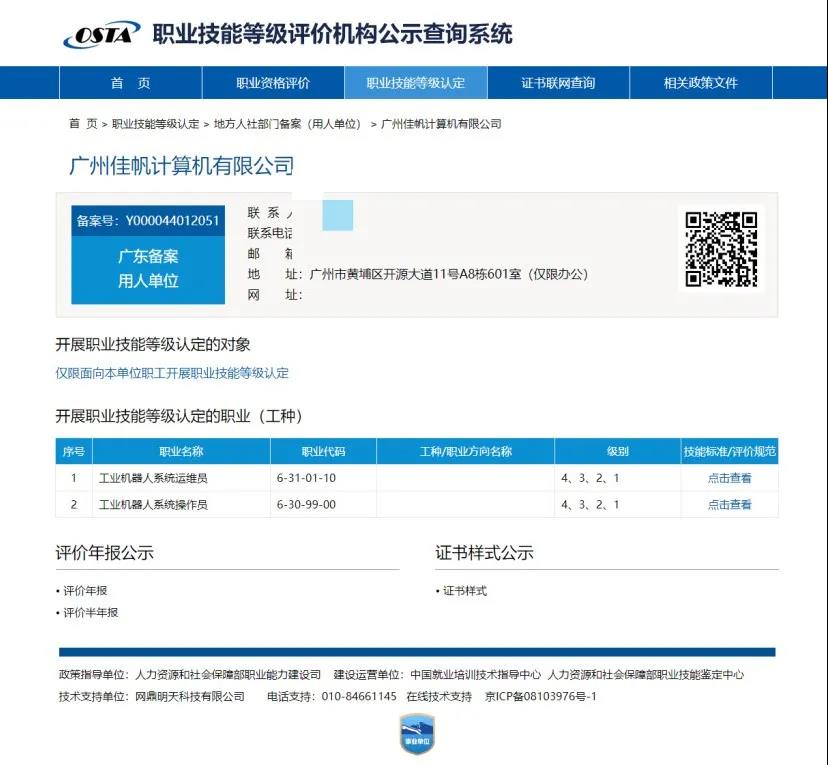Click the 职业名称 column header
The width and height of the screenshot is (828, 765).
click(181, 451)
